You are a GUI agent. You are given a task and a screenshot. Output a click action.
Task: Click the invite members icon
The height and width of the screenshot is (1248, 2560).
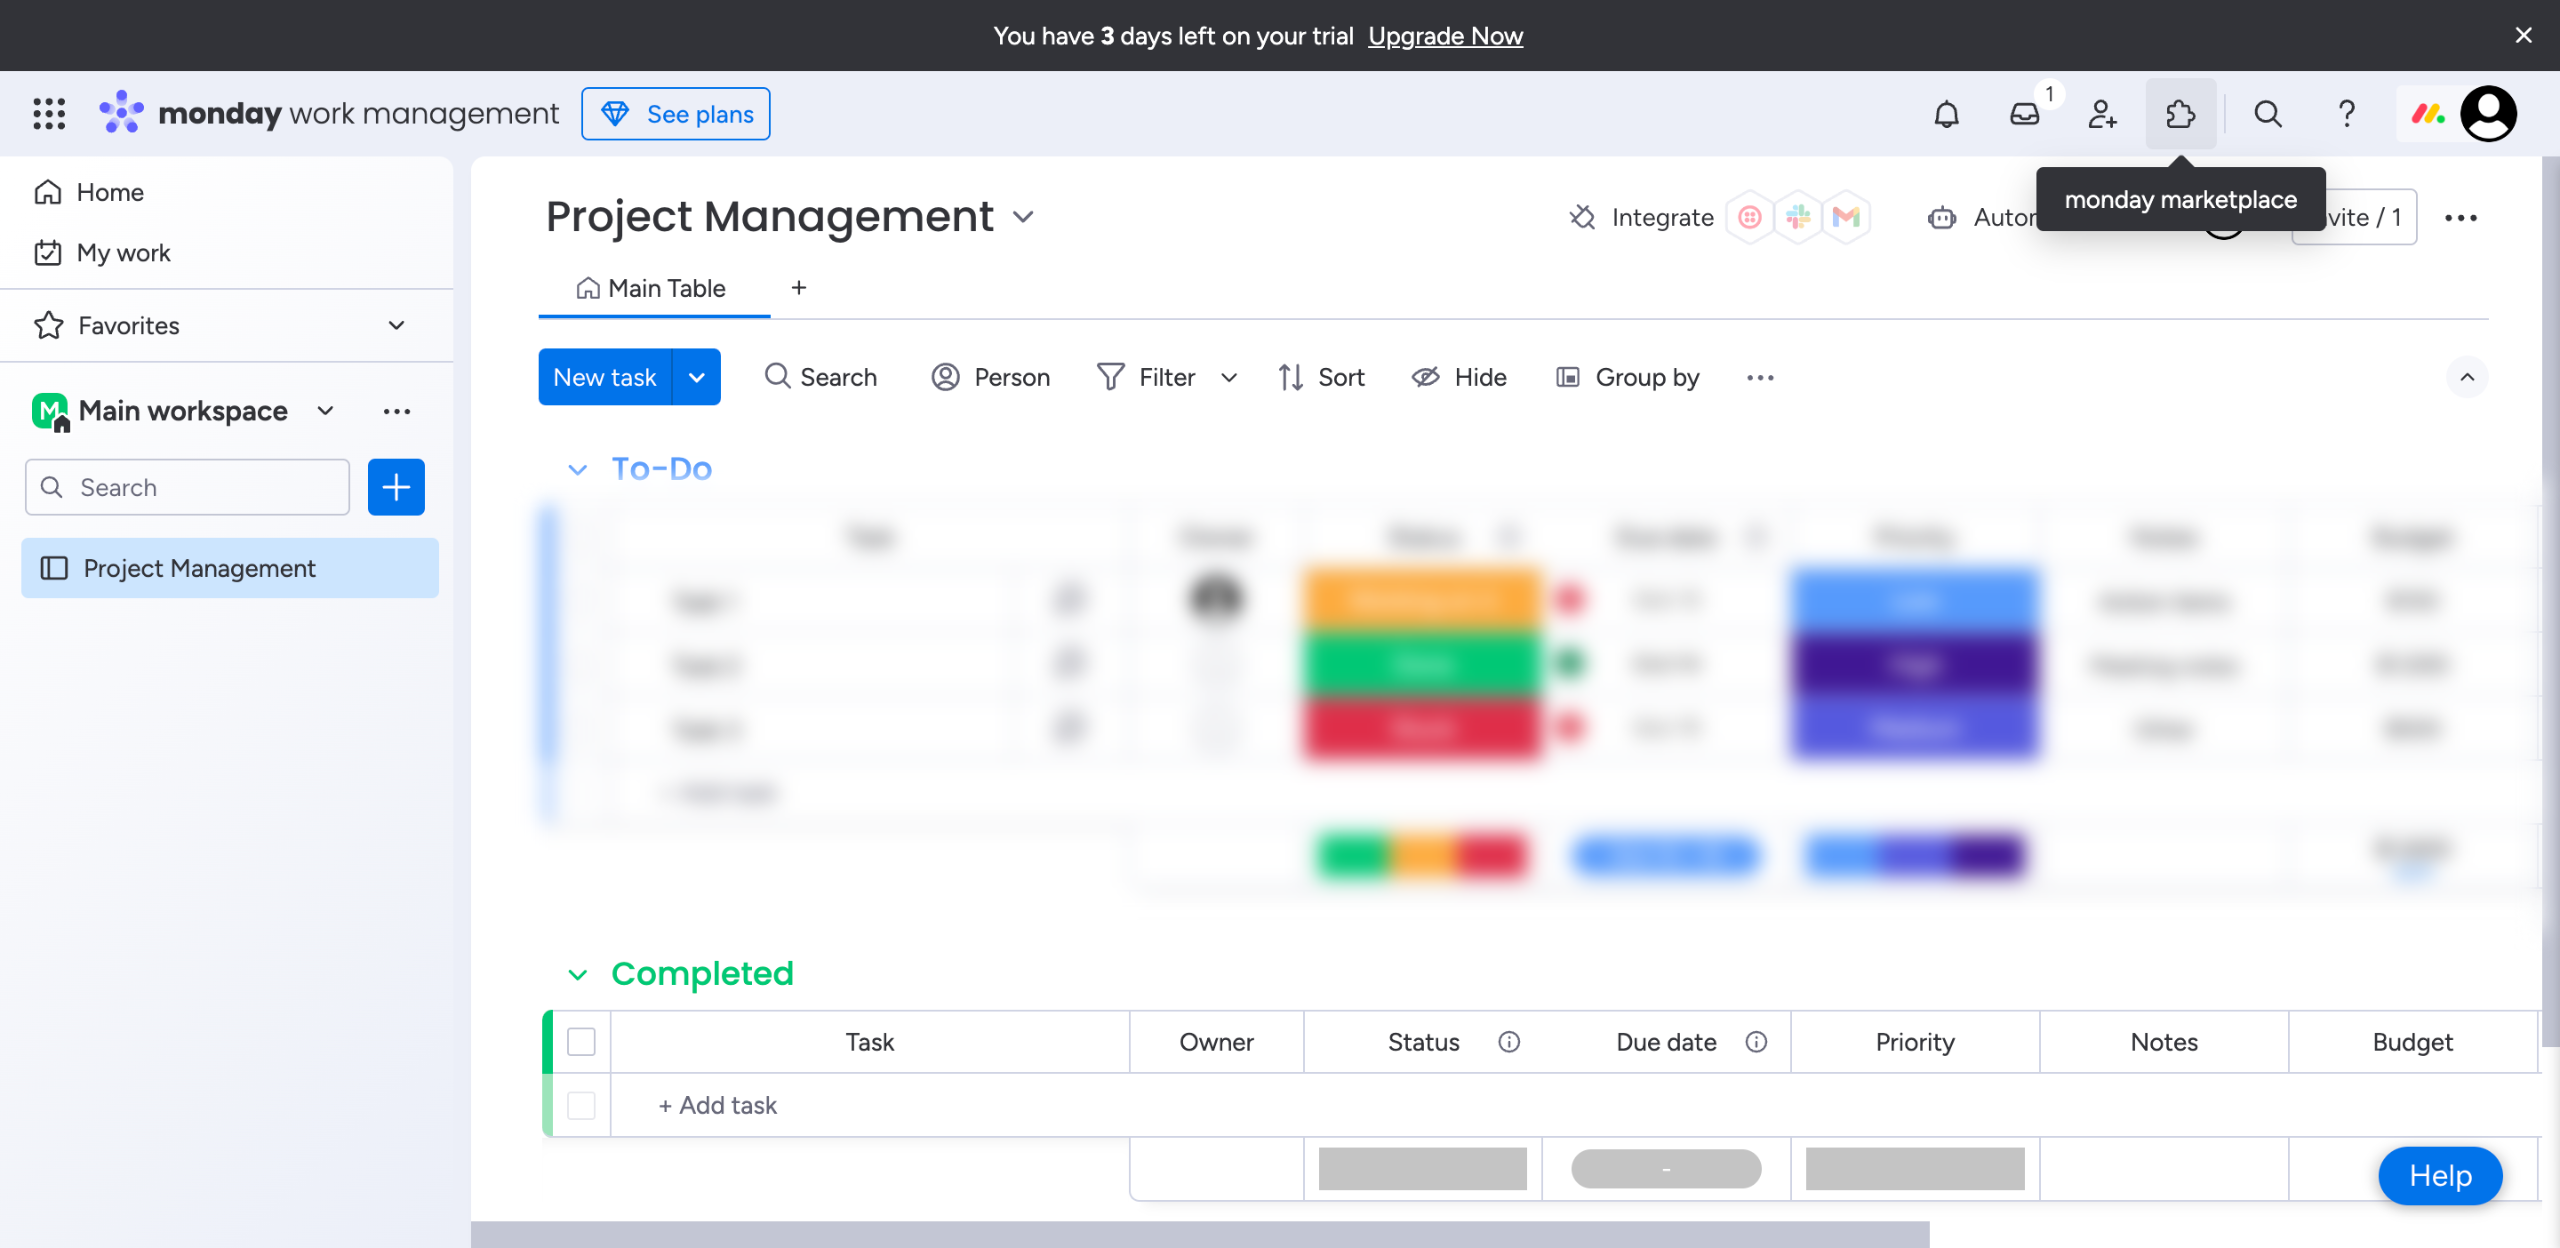pos(2102,114)
